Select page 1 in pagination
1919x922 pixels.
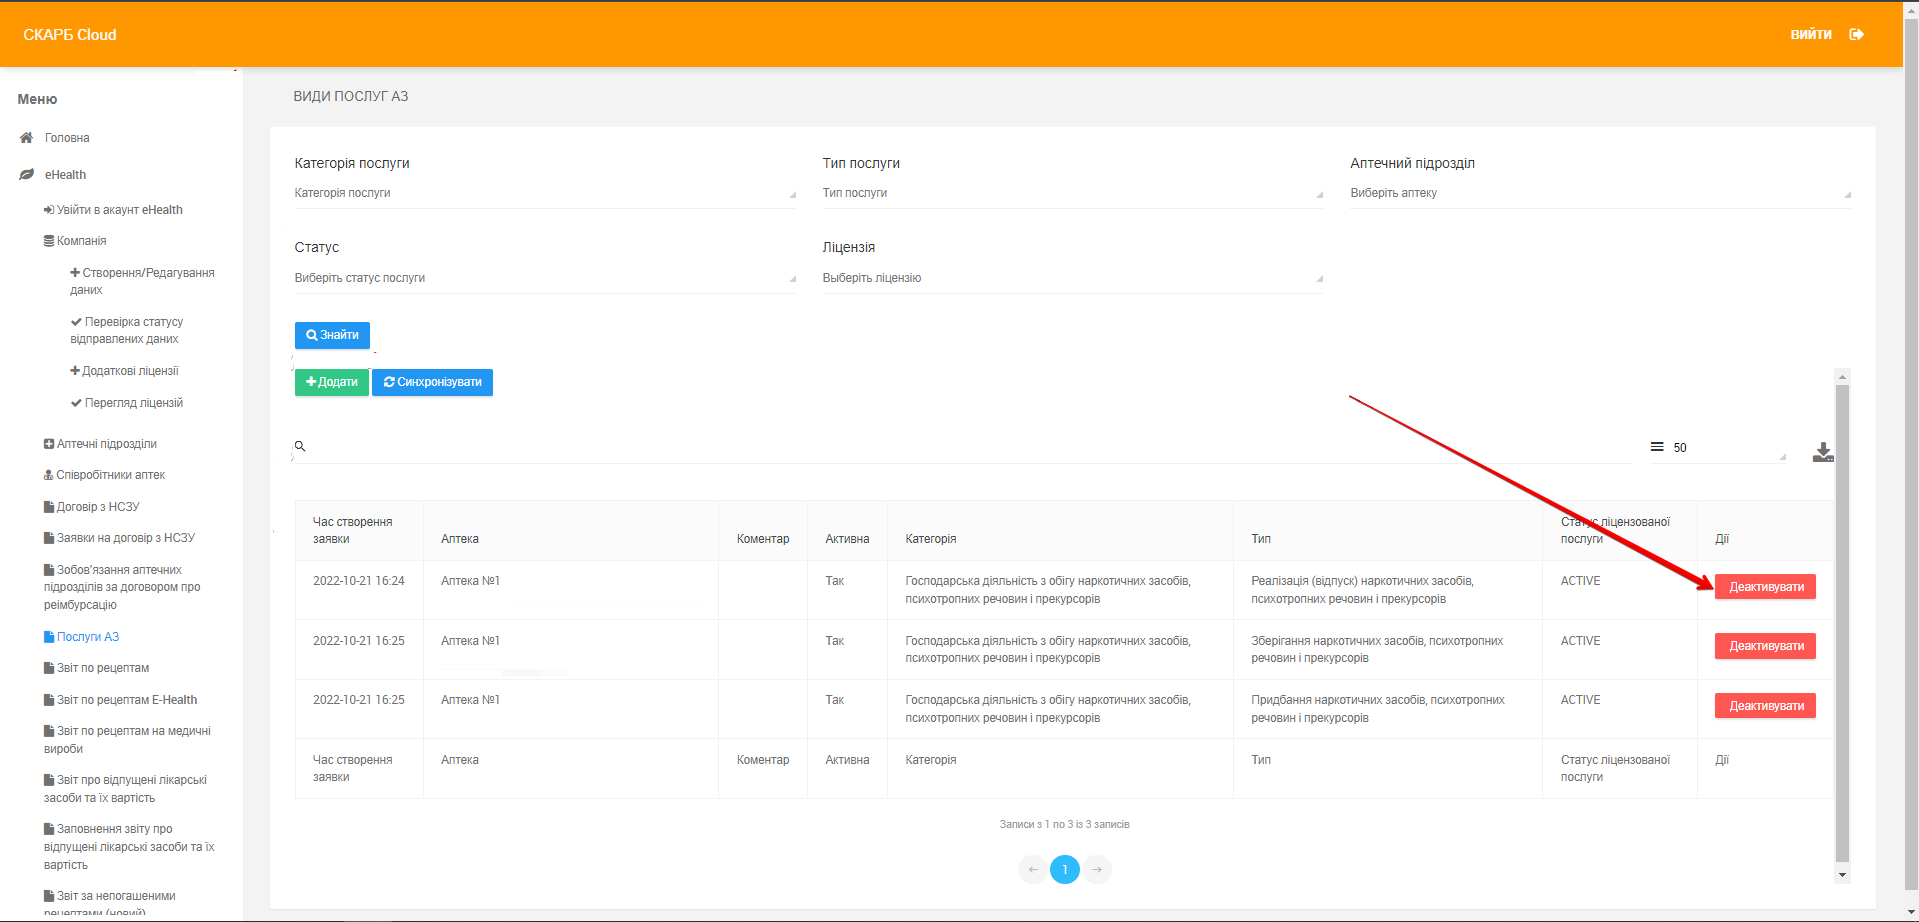(x=1065, y=869)
